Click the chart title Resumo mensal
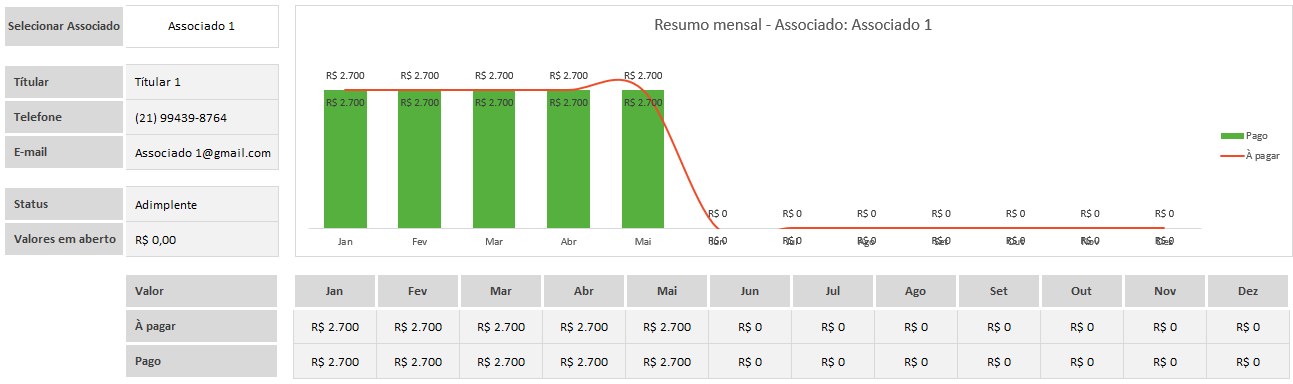Screen dimensions: 1293x384 coord(792,25)
